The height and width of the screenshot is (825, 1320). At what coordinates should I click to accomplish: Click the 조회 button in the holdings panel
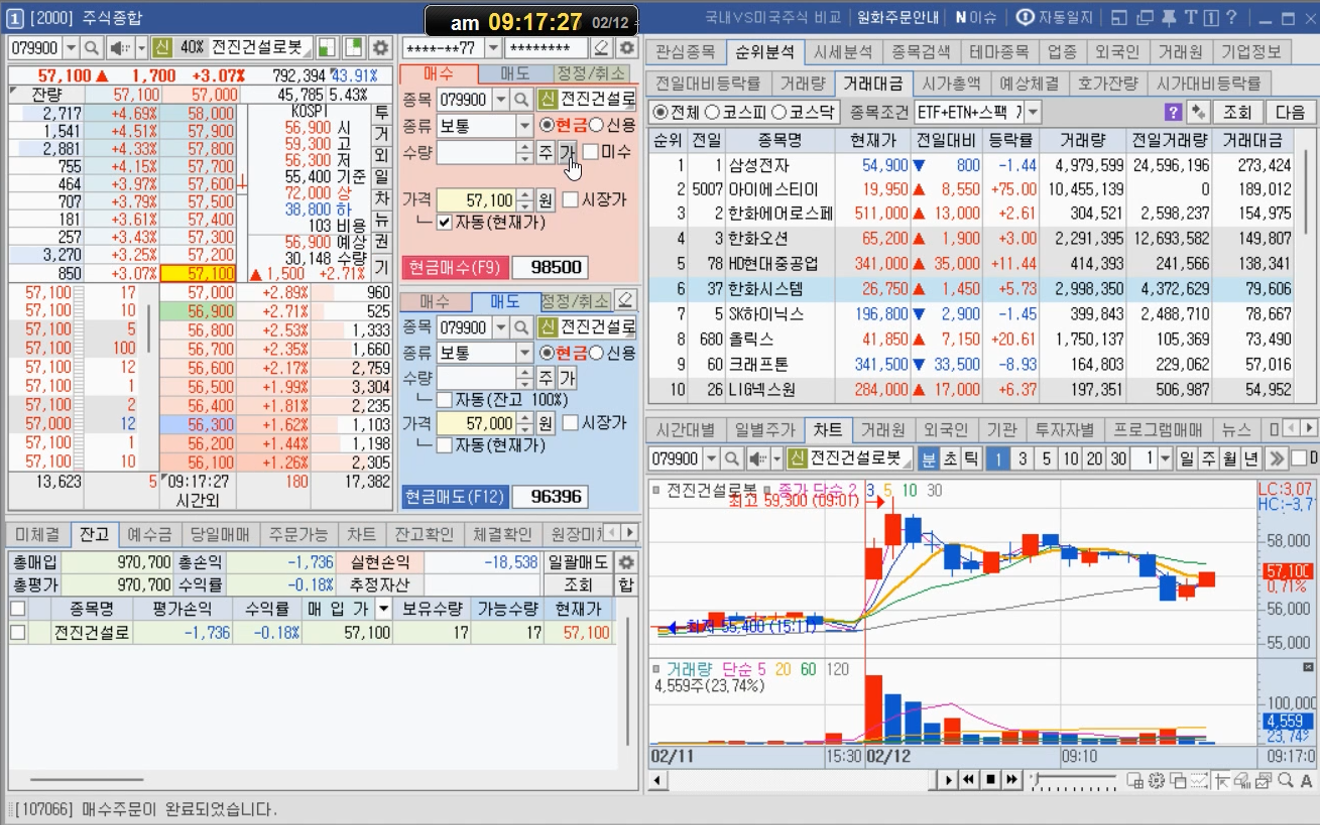point(578,585)
